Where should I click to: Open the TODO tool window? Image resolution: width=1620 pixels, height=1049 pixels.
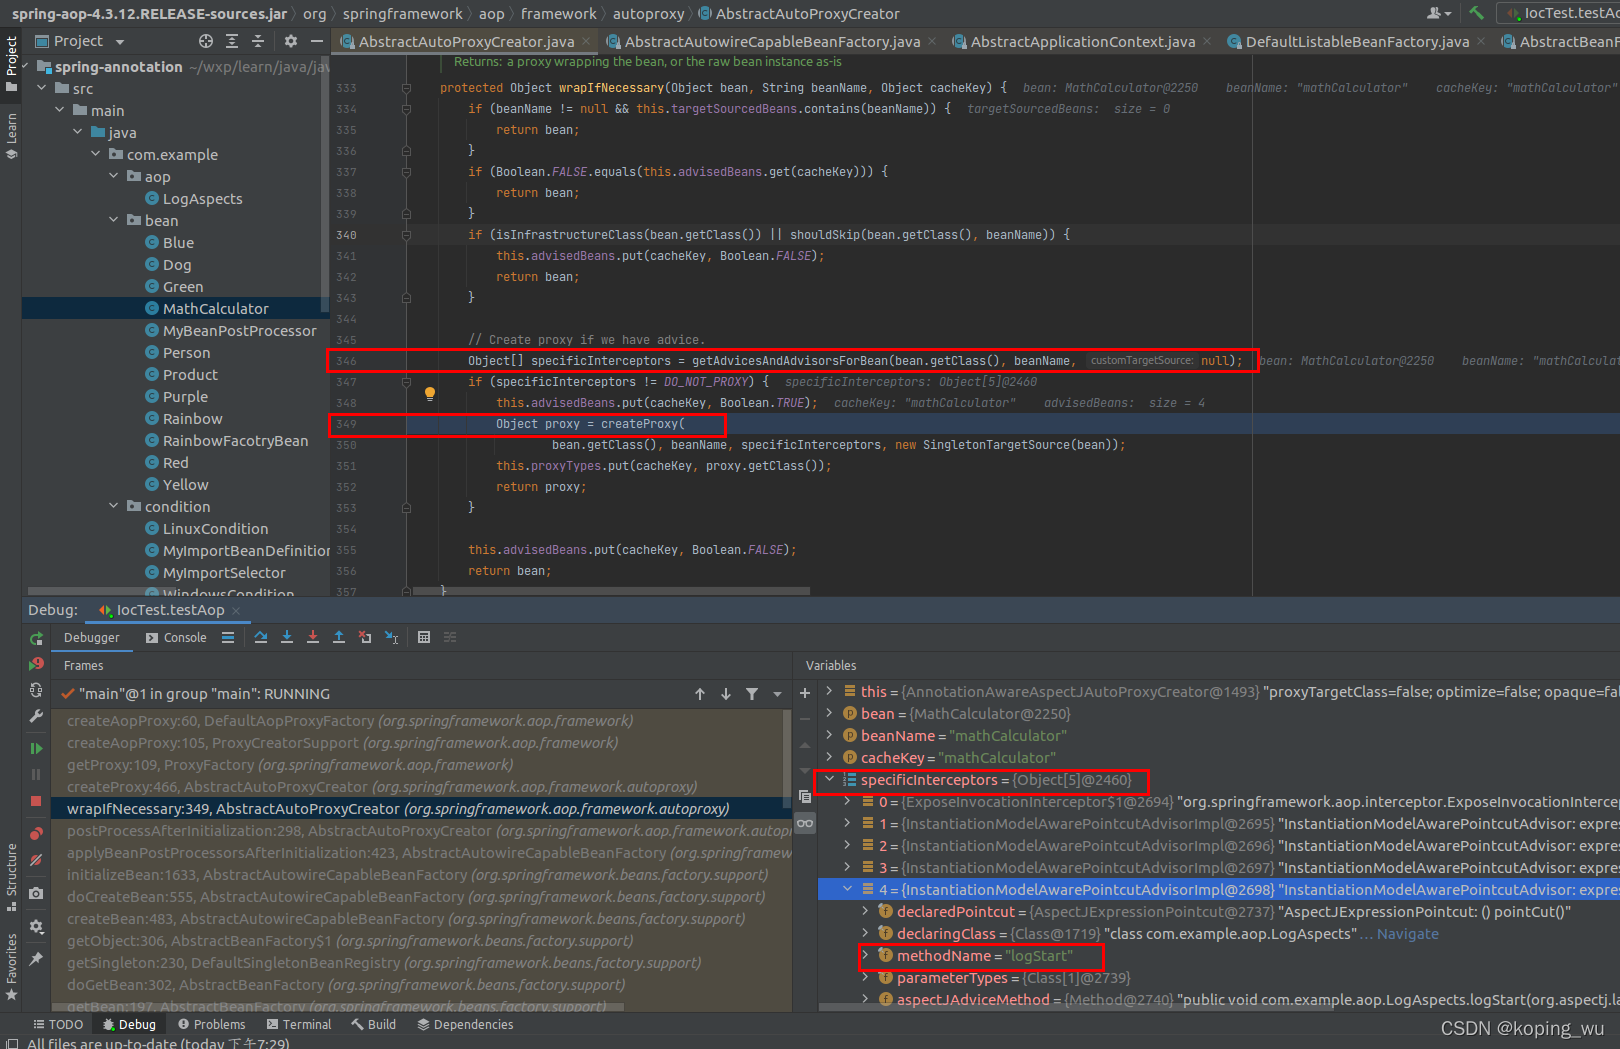(x=58, y=1024)
